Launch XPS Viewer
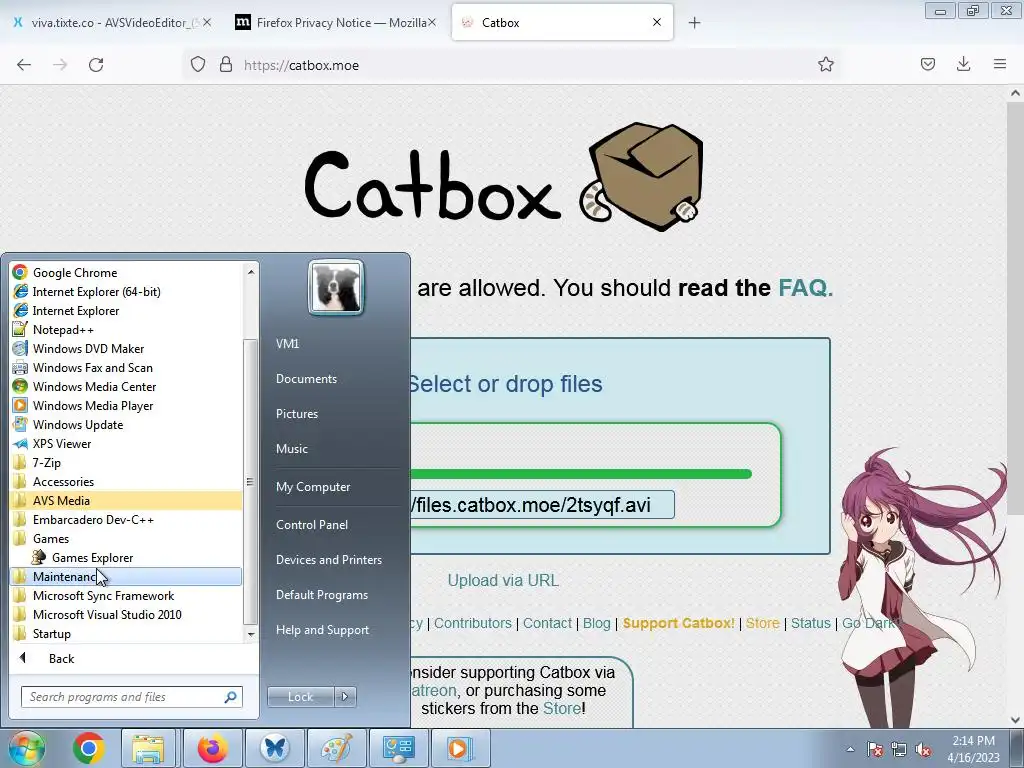 tap(62, 443)
